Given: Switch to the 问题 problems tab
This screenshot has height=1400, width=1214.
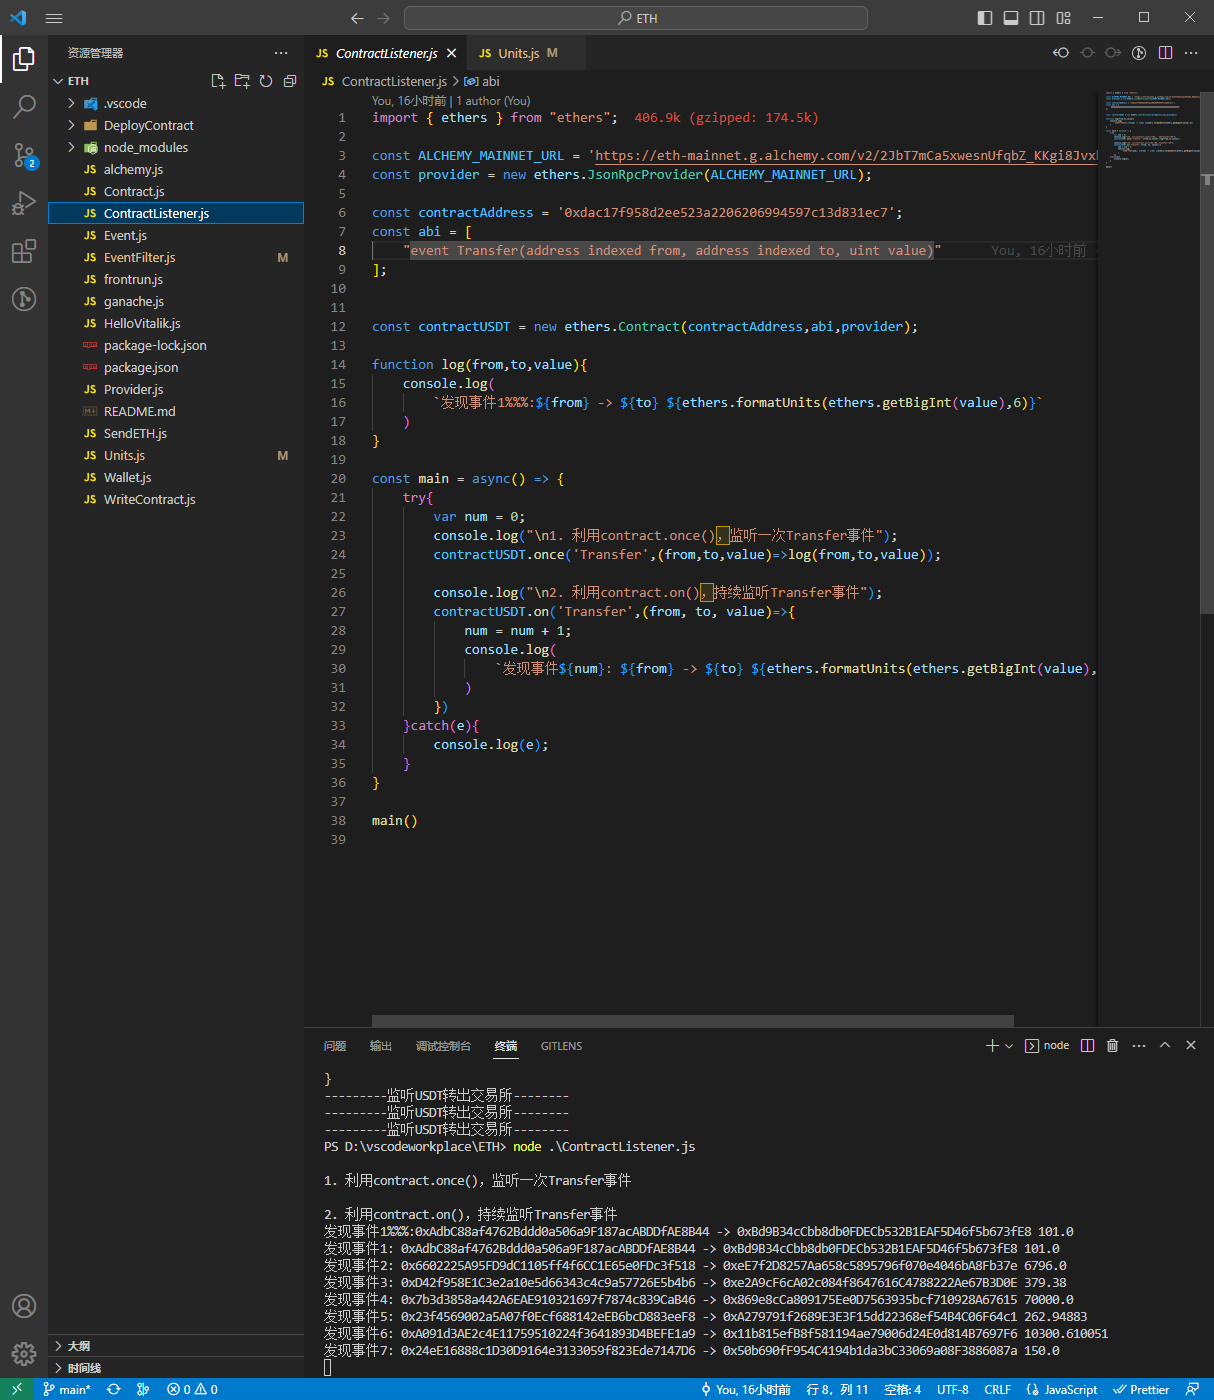Looking at the screenshot, I should pos(335,1046).
